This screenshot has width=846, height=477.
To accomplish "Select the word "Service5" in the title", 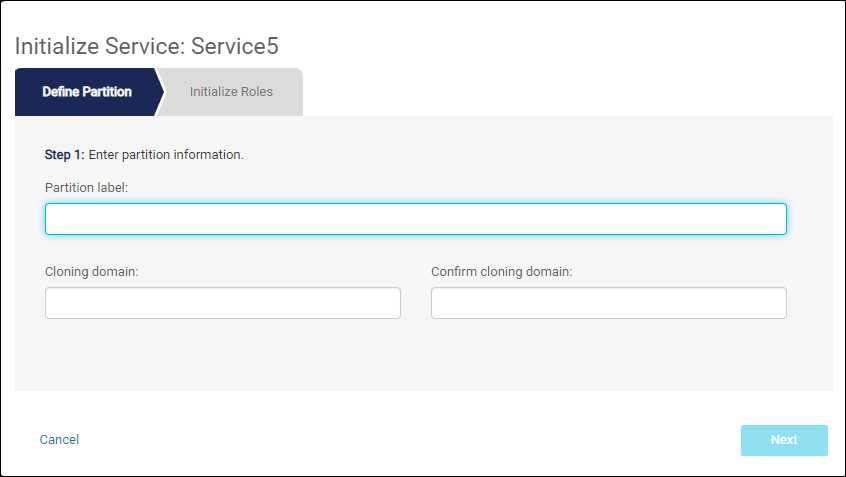I will pyautogui.click(x=235, y=46).
